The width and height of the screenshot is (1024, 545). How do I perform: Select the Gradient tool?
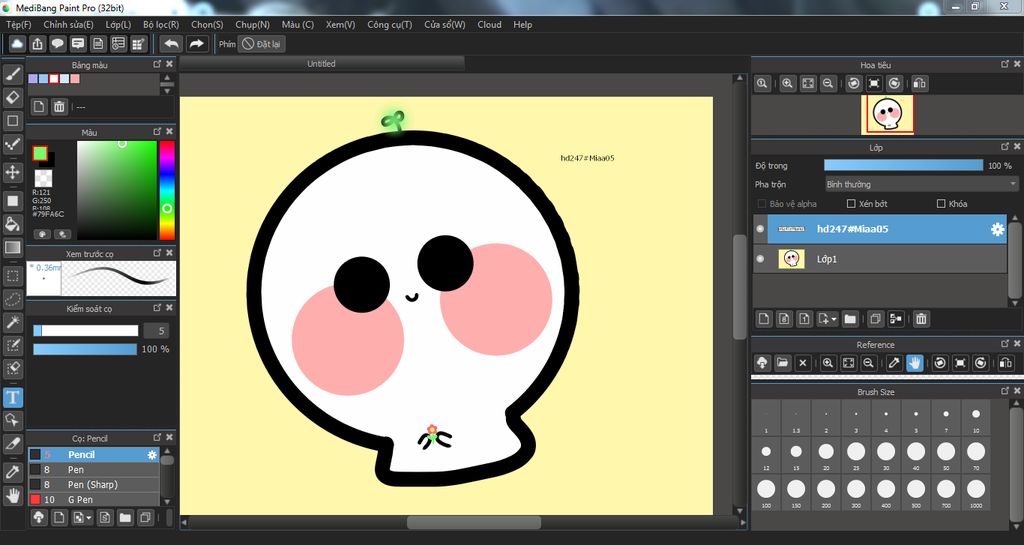point(13,247)
